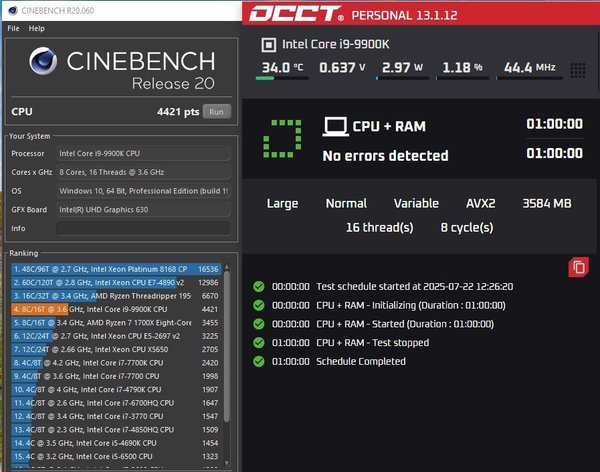Click the 4421 pts CPU score
The image size is (600, 472).
[178, 112]
